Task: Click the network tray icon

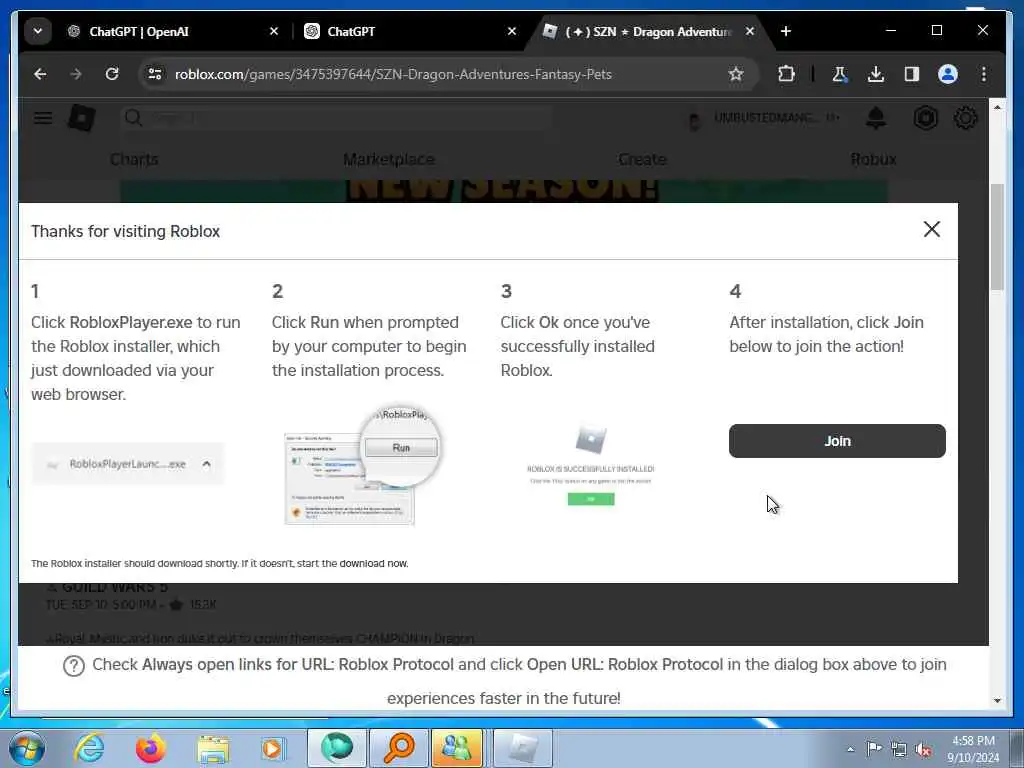Action: point(899,749)
